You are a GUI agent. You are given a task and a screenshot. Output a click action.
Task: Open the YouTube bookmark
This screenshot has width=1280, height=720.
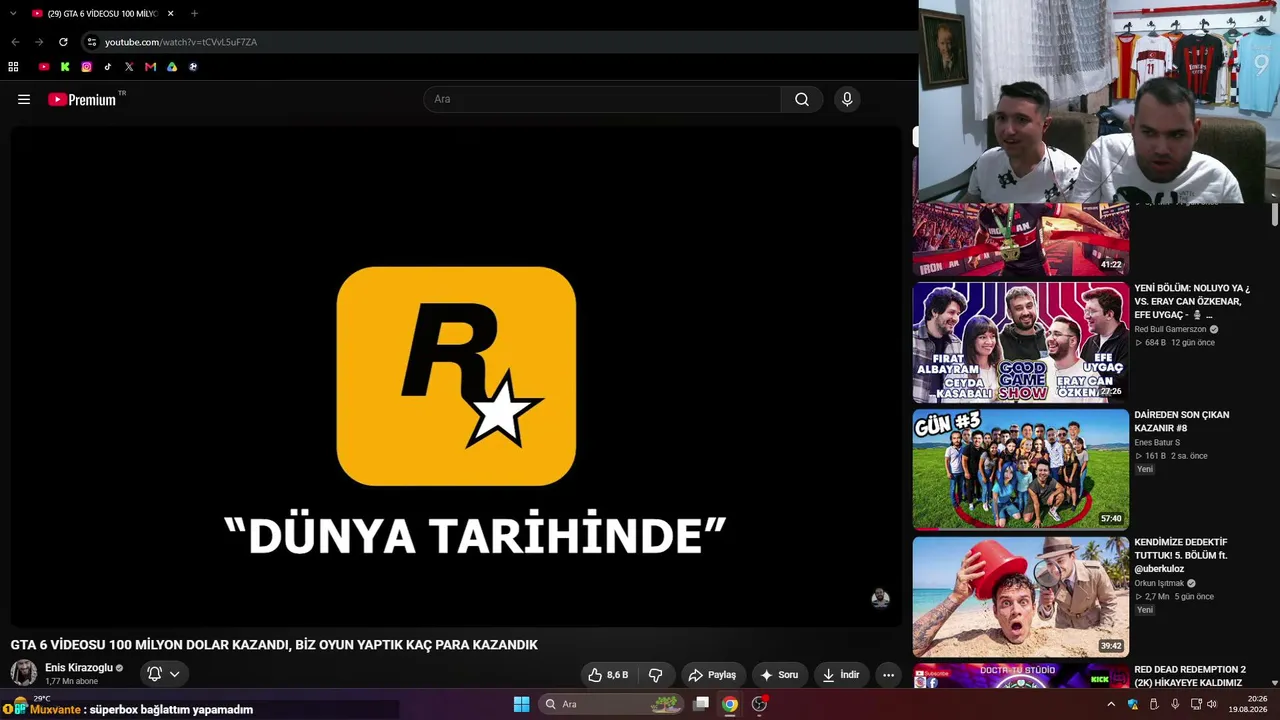tap(44, 67)
